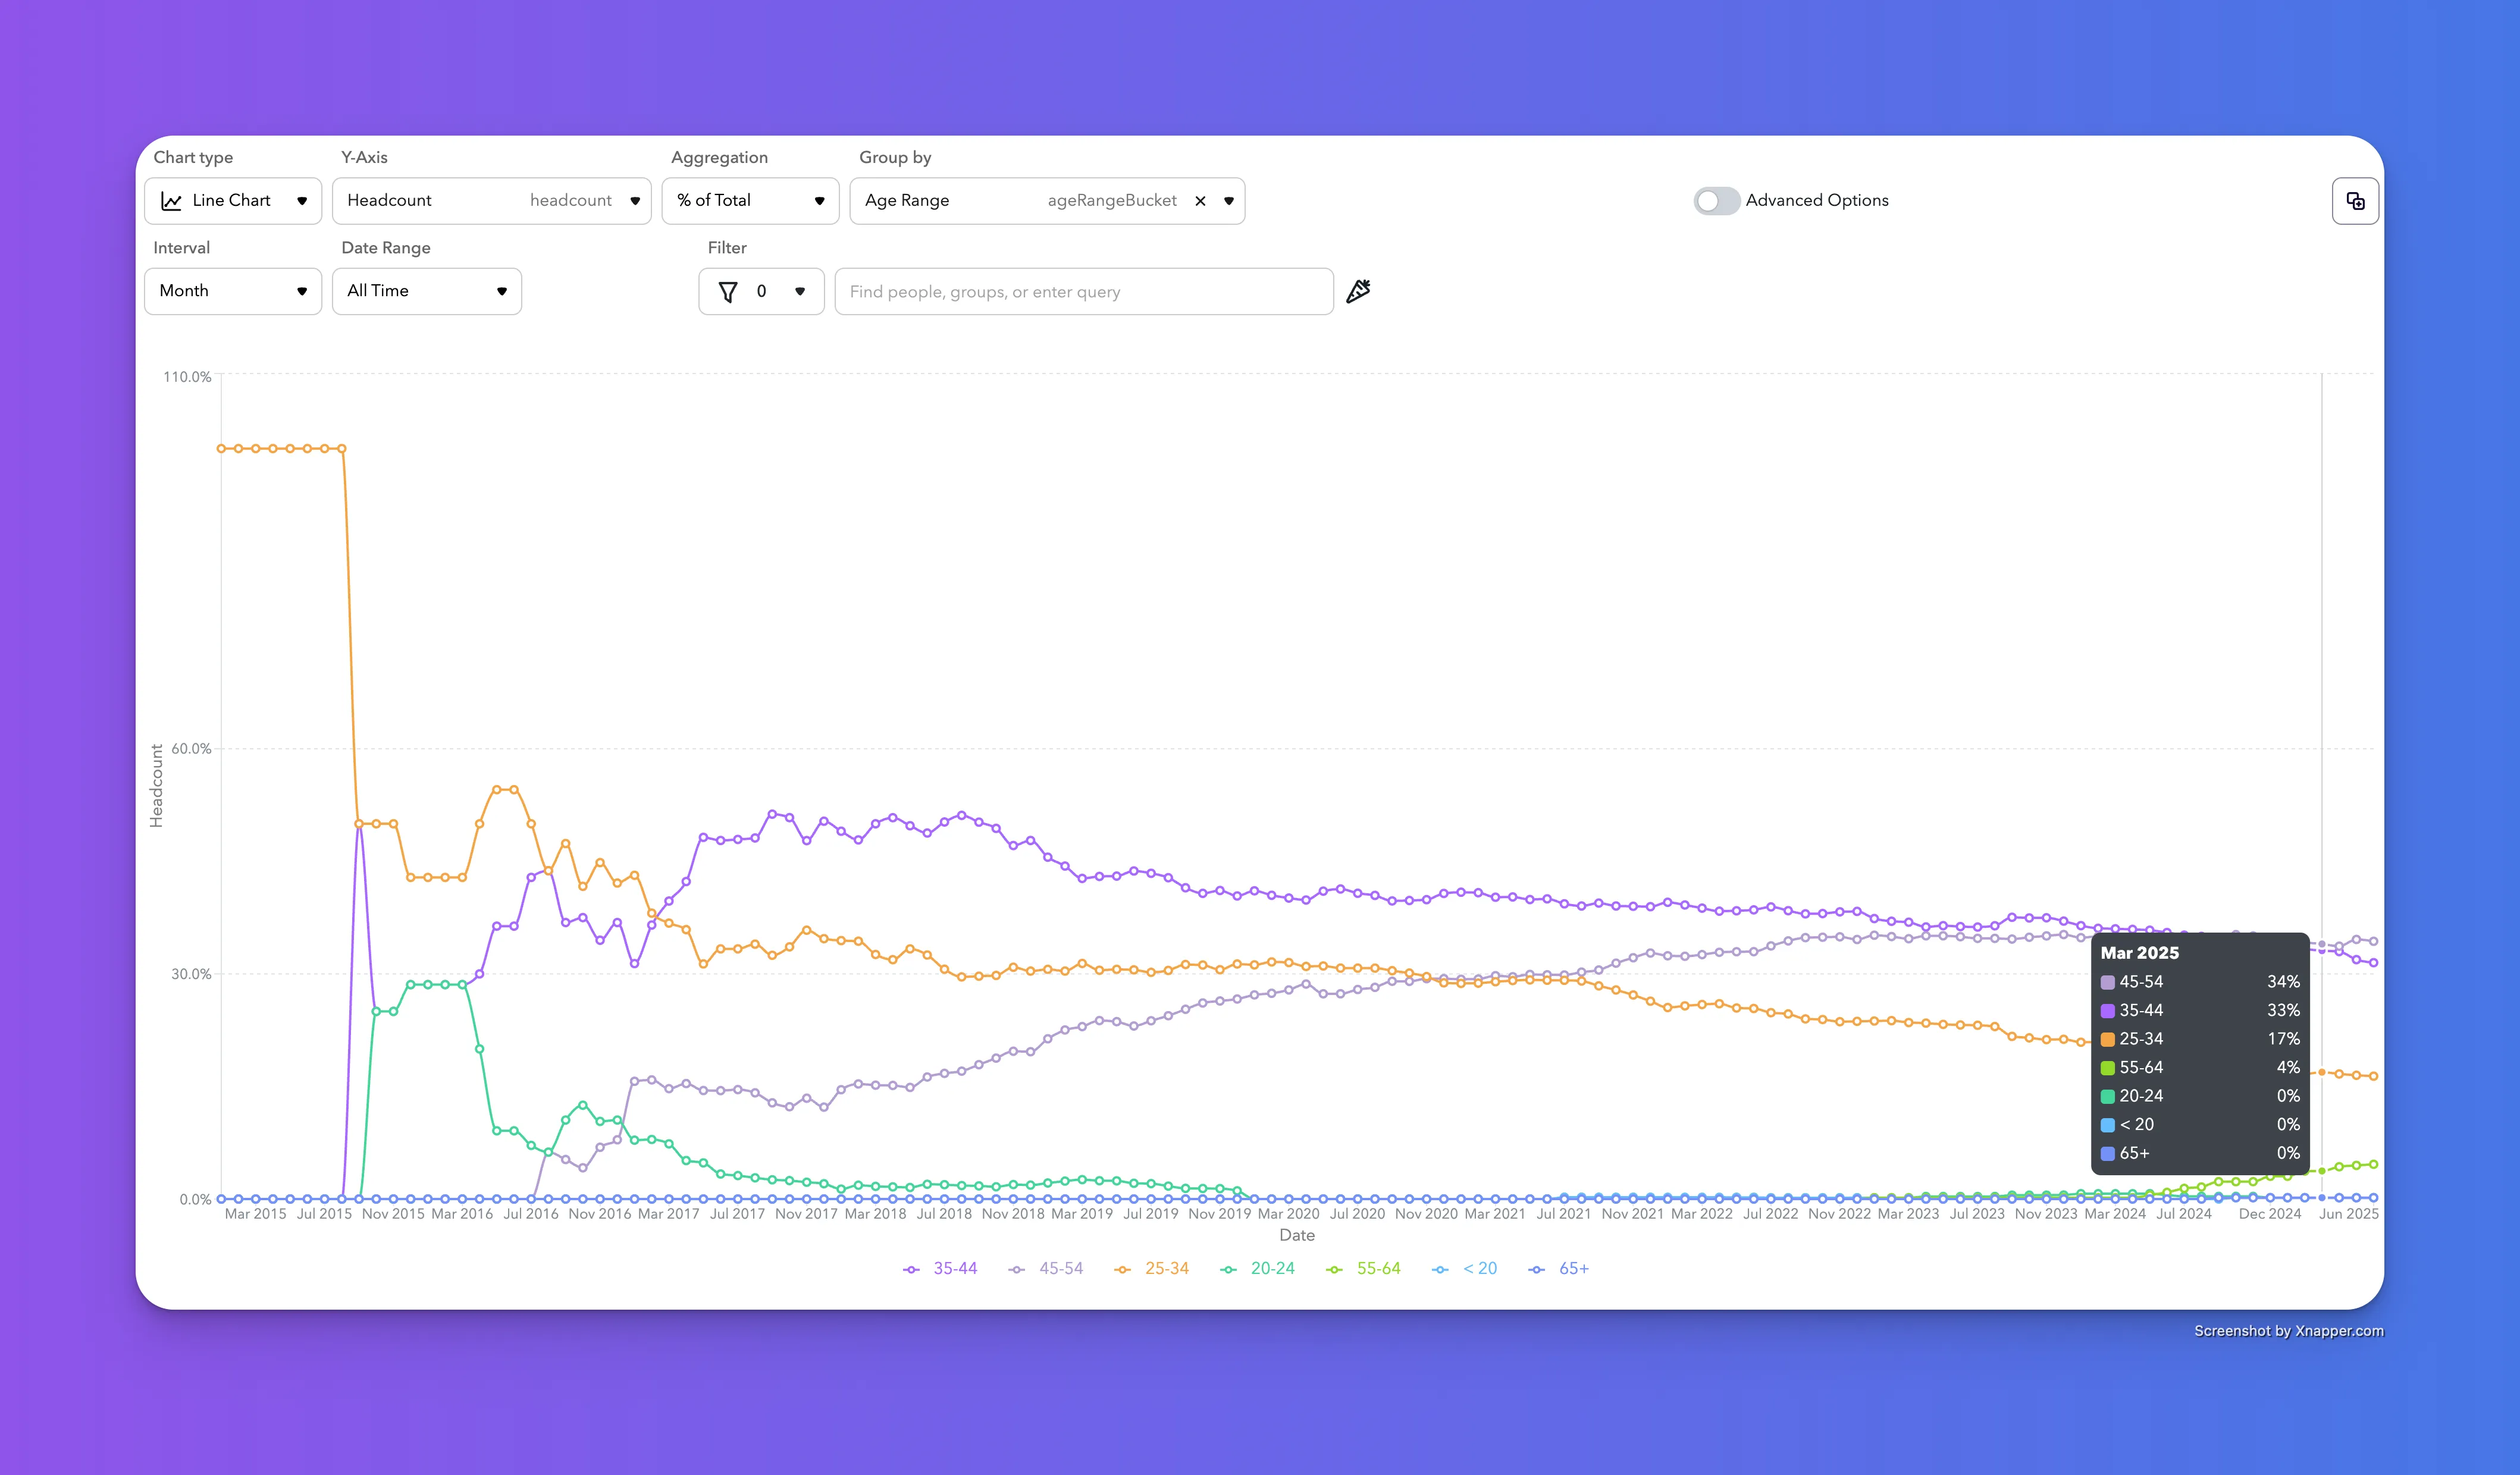Viewport: 2520px width, 1475px height.
Task: Toggle the 25-34 series in the legend
Action: [x=1152, y=1268]
